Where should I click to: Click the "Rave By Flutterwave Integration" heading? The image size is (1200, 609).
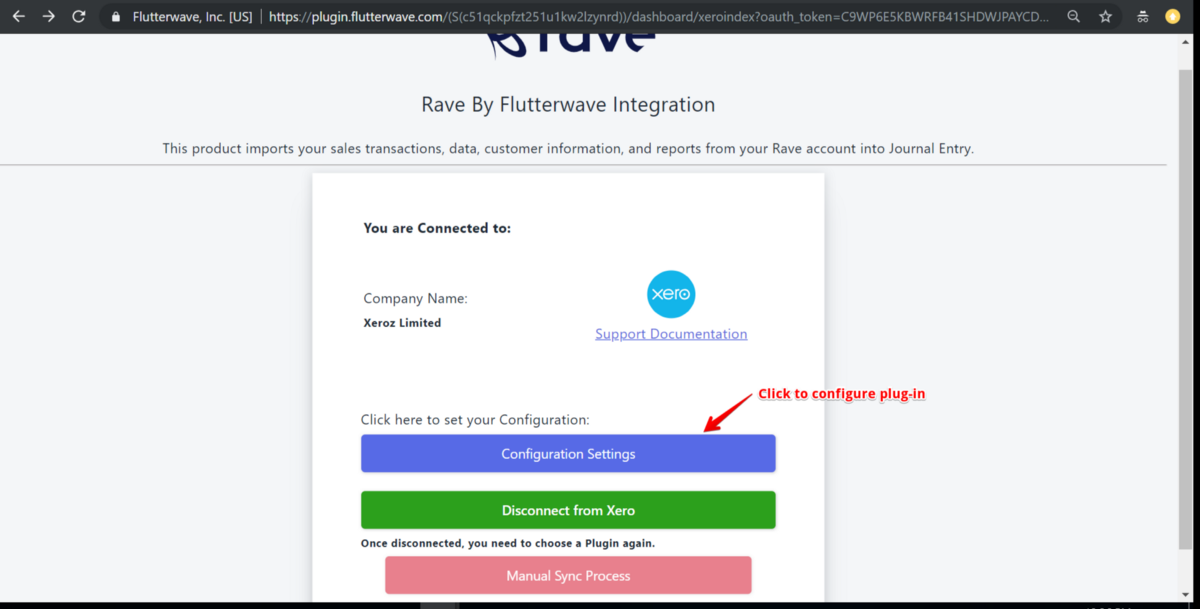click(x=568, y=105)
